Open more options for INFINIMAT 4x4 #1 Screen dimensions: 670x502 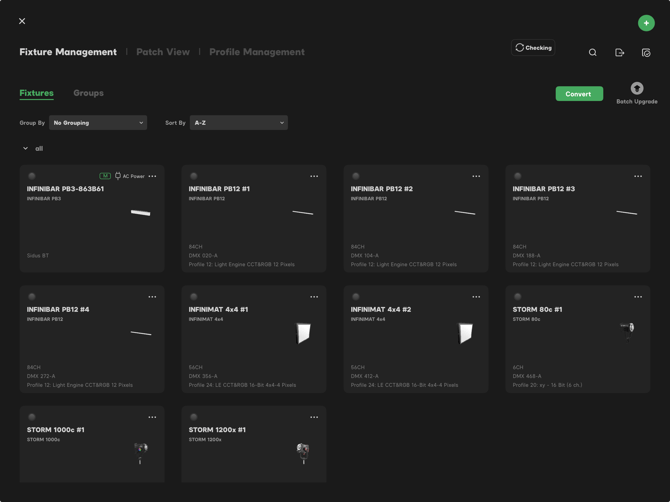tap(314, 297)
